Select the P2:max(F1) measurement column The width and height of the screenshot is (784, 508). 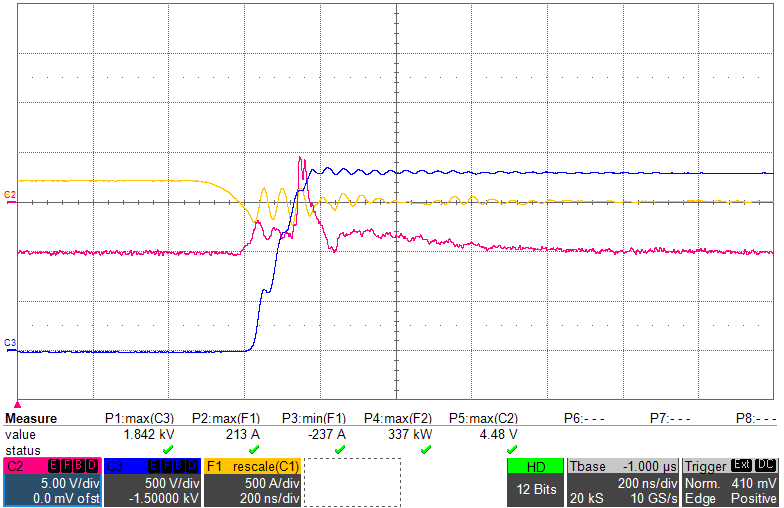pyautogui.click(x=225, y=418)
